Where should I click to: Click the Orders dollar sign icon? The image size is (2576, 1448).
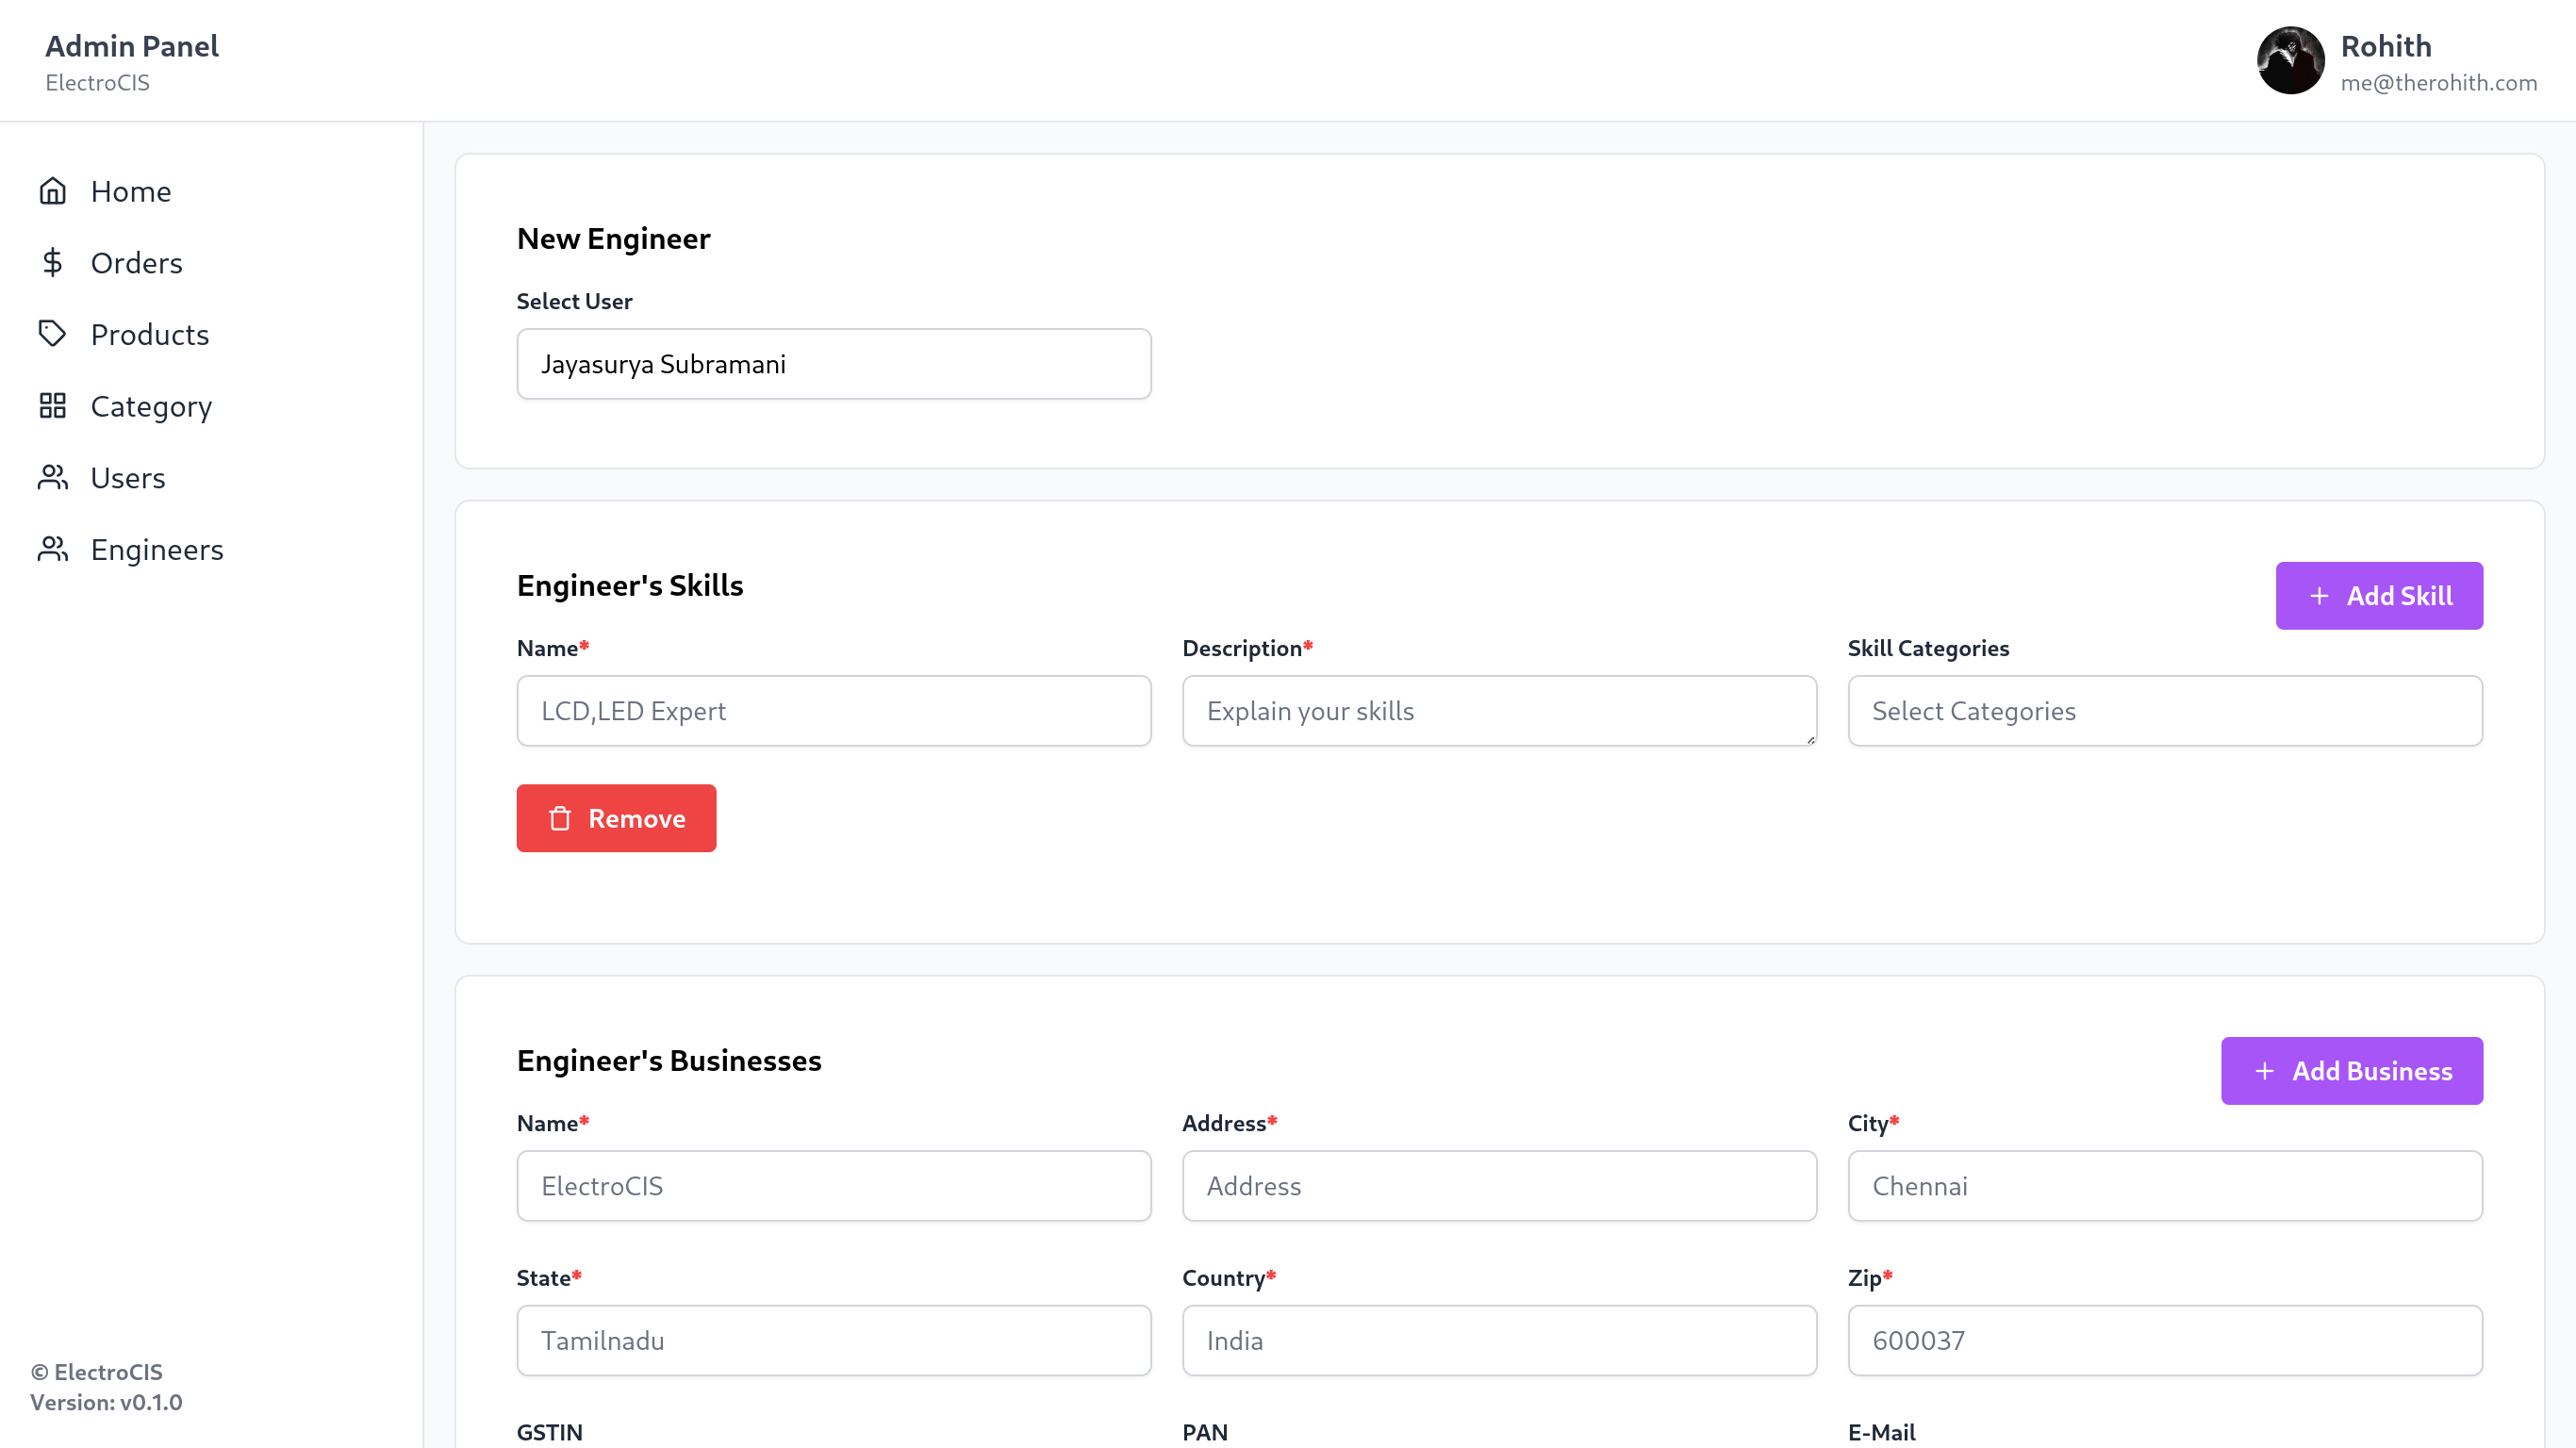tap(52, 263)
